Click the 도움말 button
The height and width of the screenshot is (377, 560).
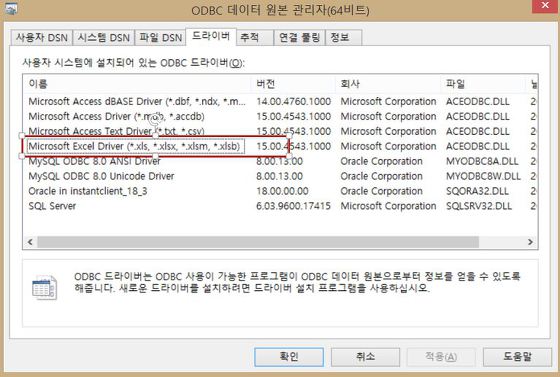click(517, 357)
